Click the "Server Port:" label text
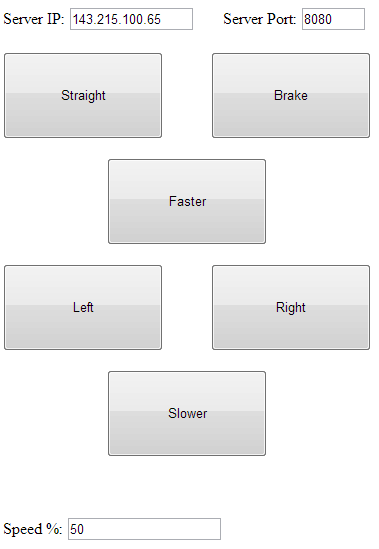This screenshot has width=379, height=549. (260, 19)
